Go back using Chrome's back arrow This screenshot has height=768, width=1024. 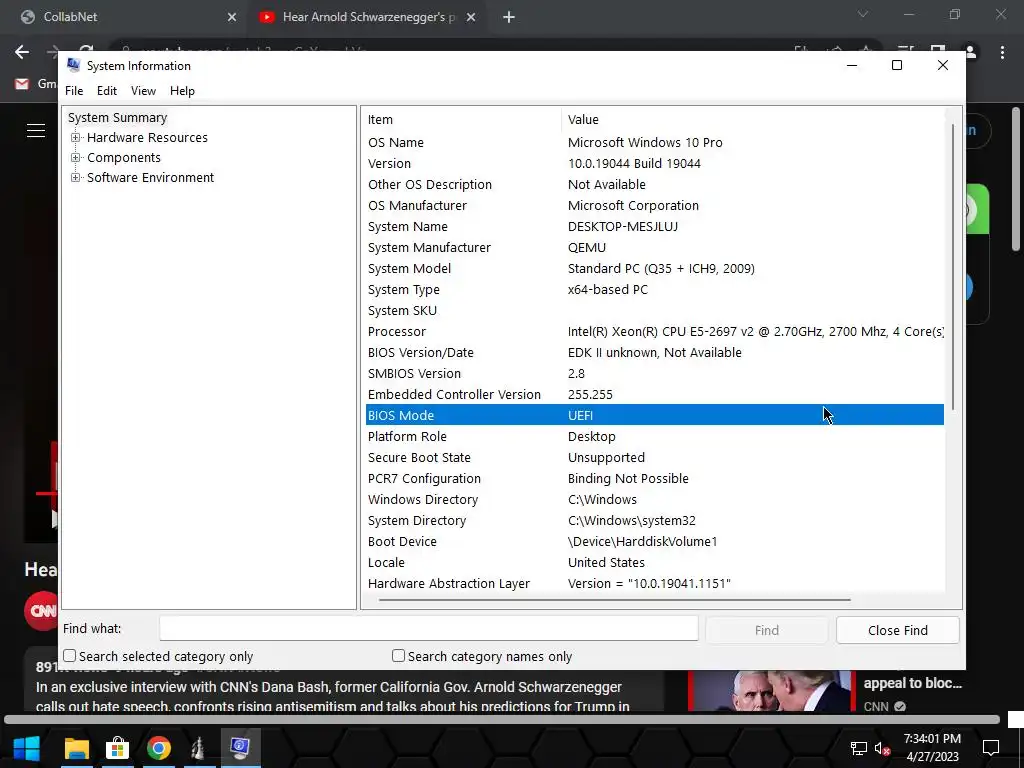click(x=22, y=52)
